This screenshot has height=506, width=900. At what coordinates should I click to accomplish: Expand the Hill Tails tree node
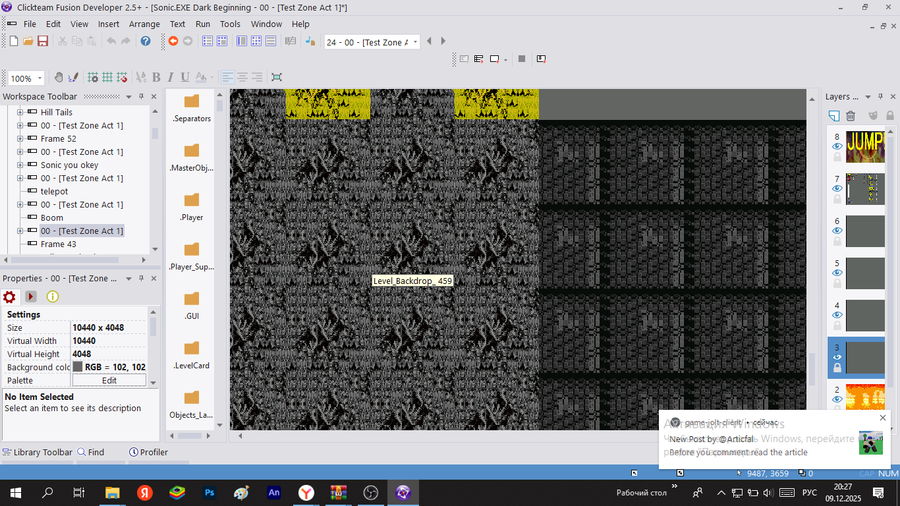tap(20, 112)
